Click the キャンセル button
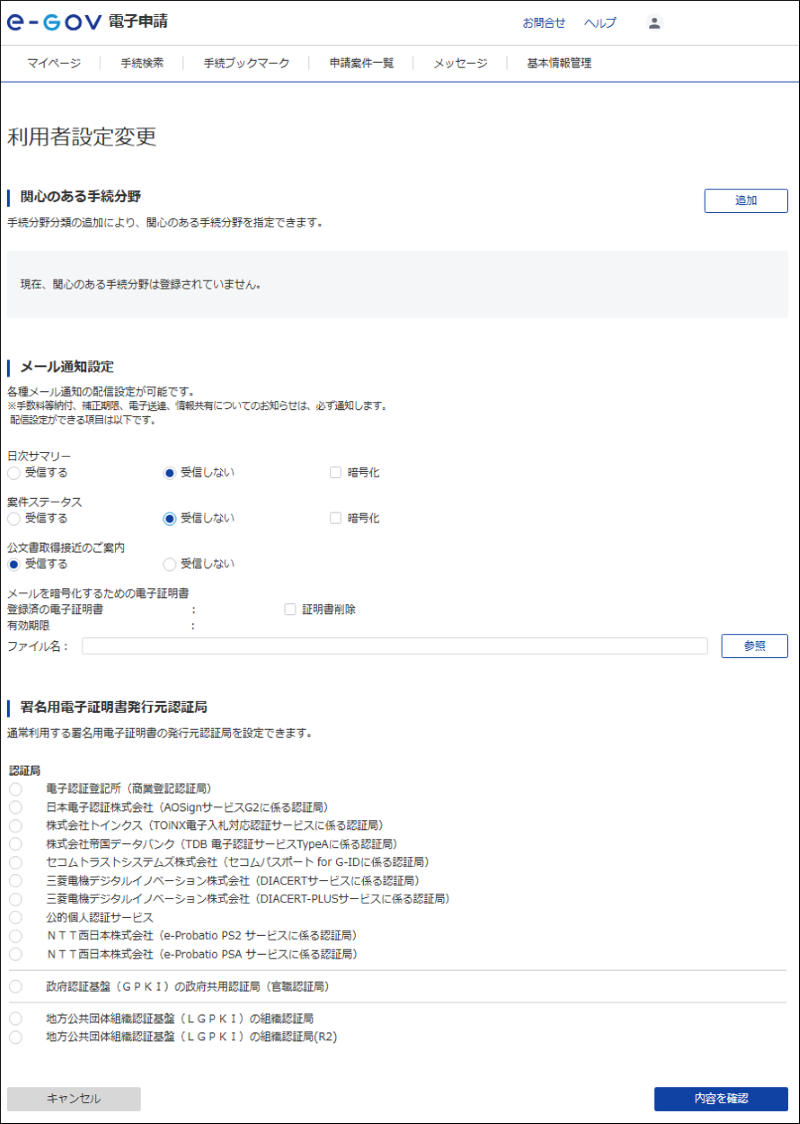 74,1098
